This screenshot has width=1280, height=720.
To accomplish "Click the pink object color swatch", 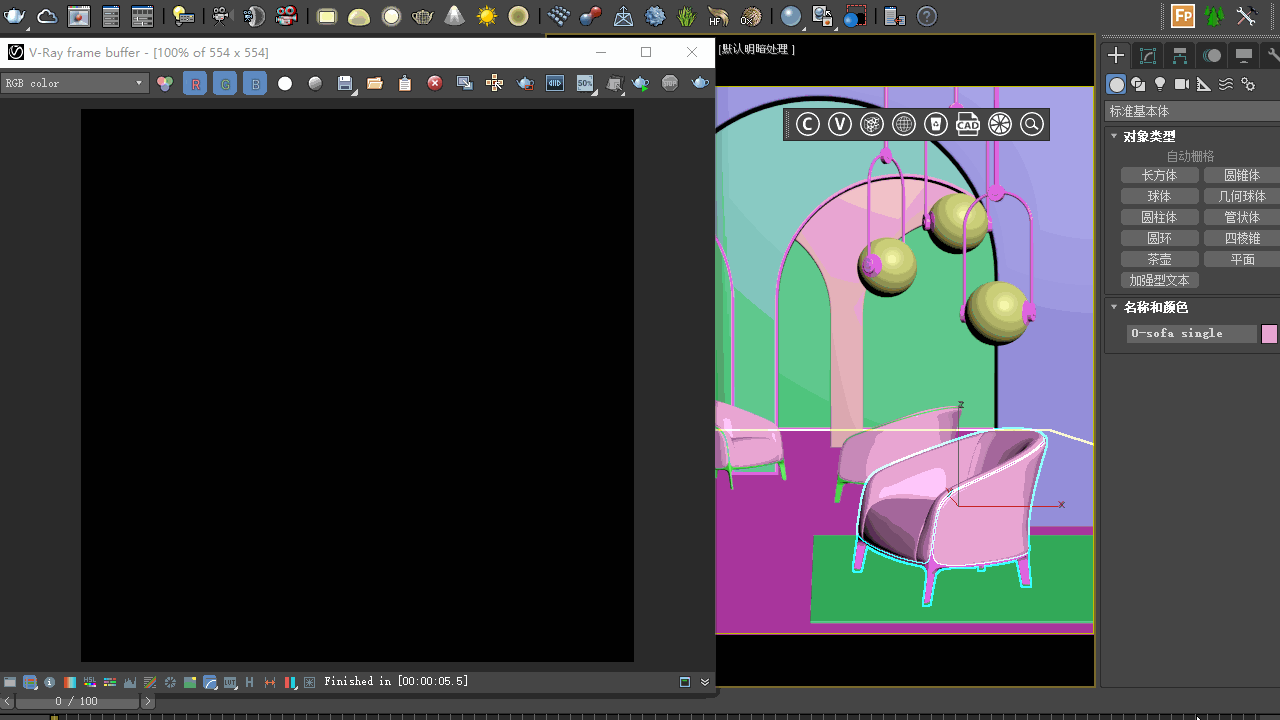I will click(x=1269, y=334).
